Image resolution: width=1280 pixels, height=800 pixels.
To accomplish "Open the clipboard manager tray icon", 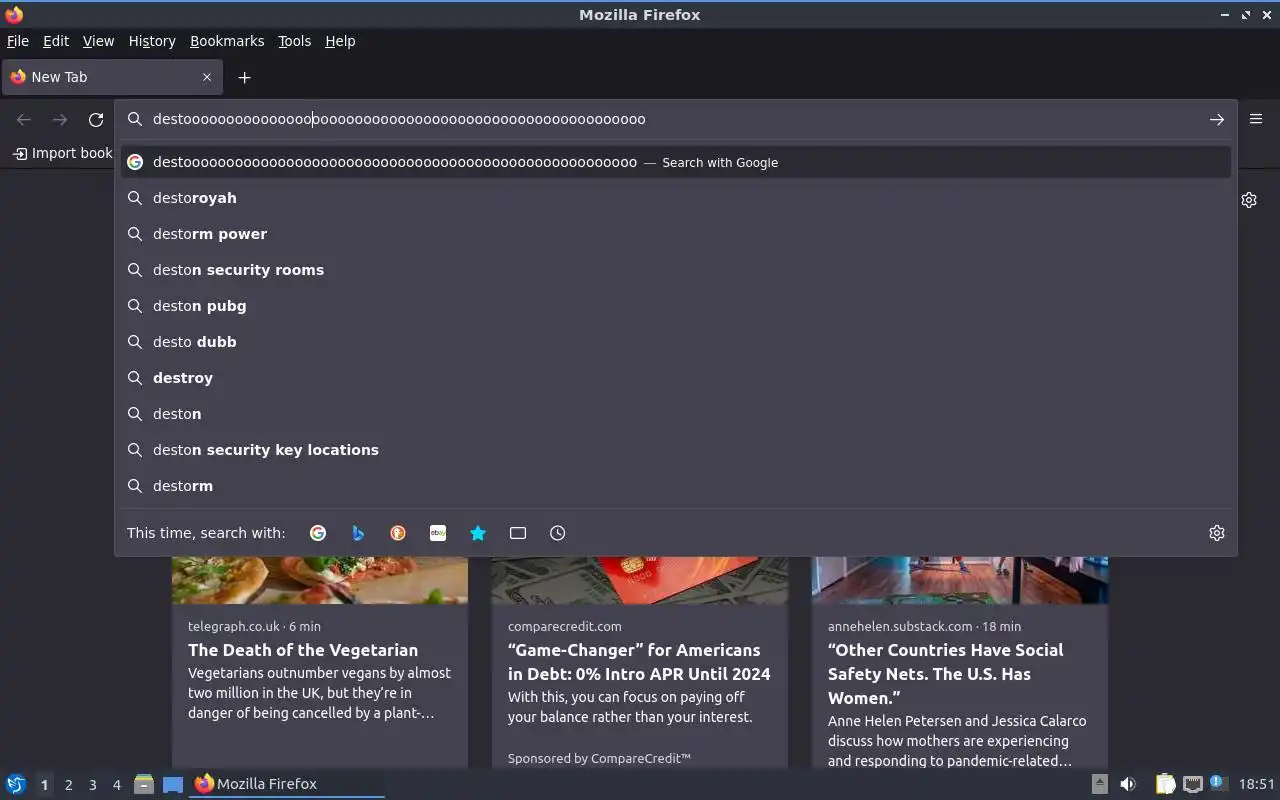I will [x=1166, y=784].
